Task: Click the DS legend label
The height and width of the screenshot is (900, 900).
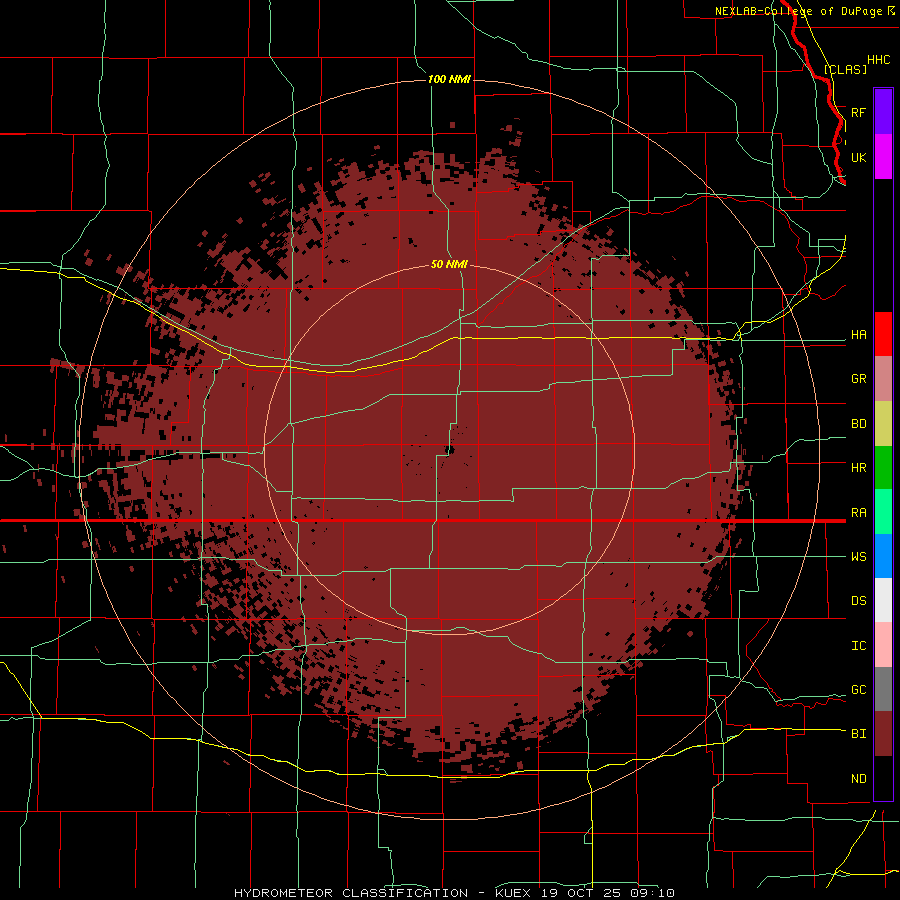Action: (858, 600)
